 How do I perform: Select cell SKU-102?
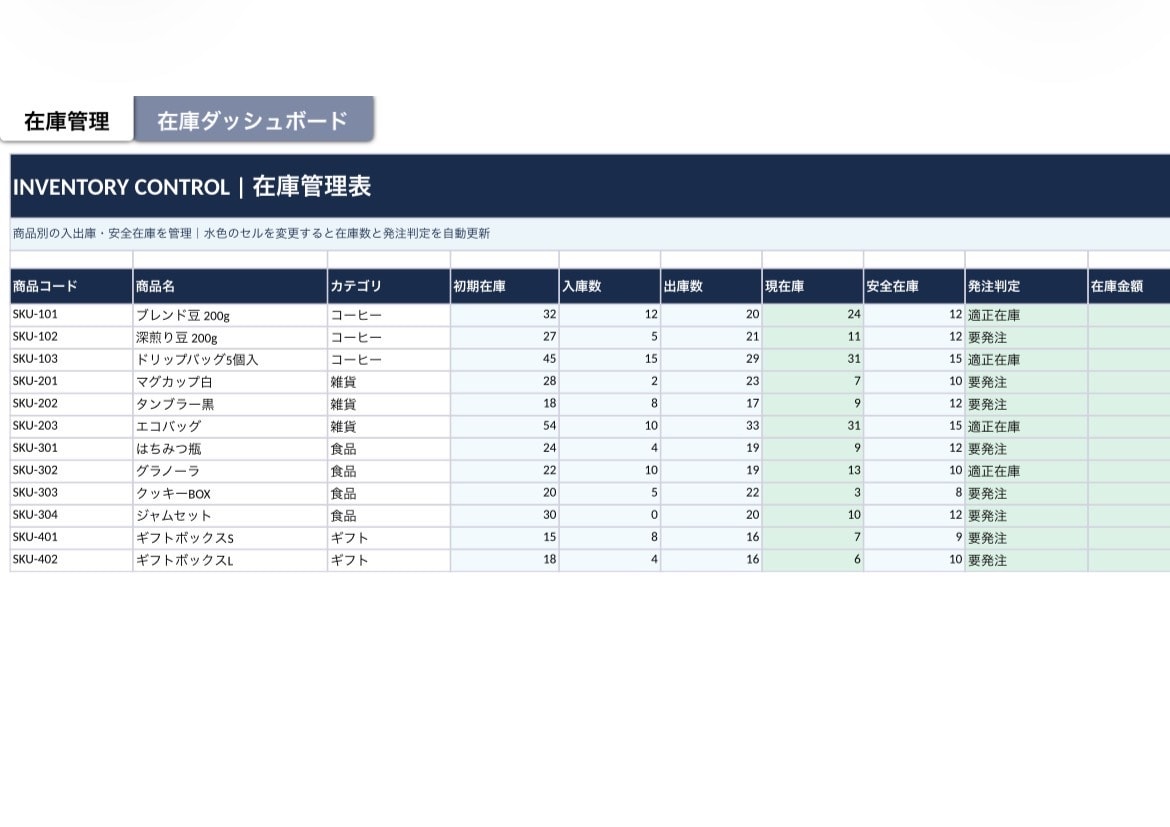pyautogui.click(x=72, y=337)
